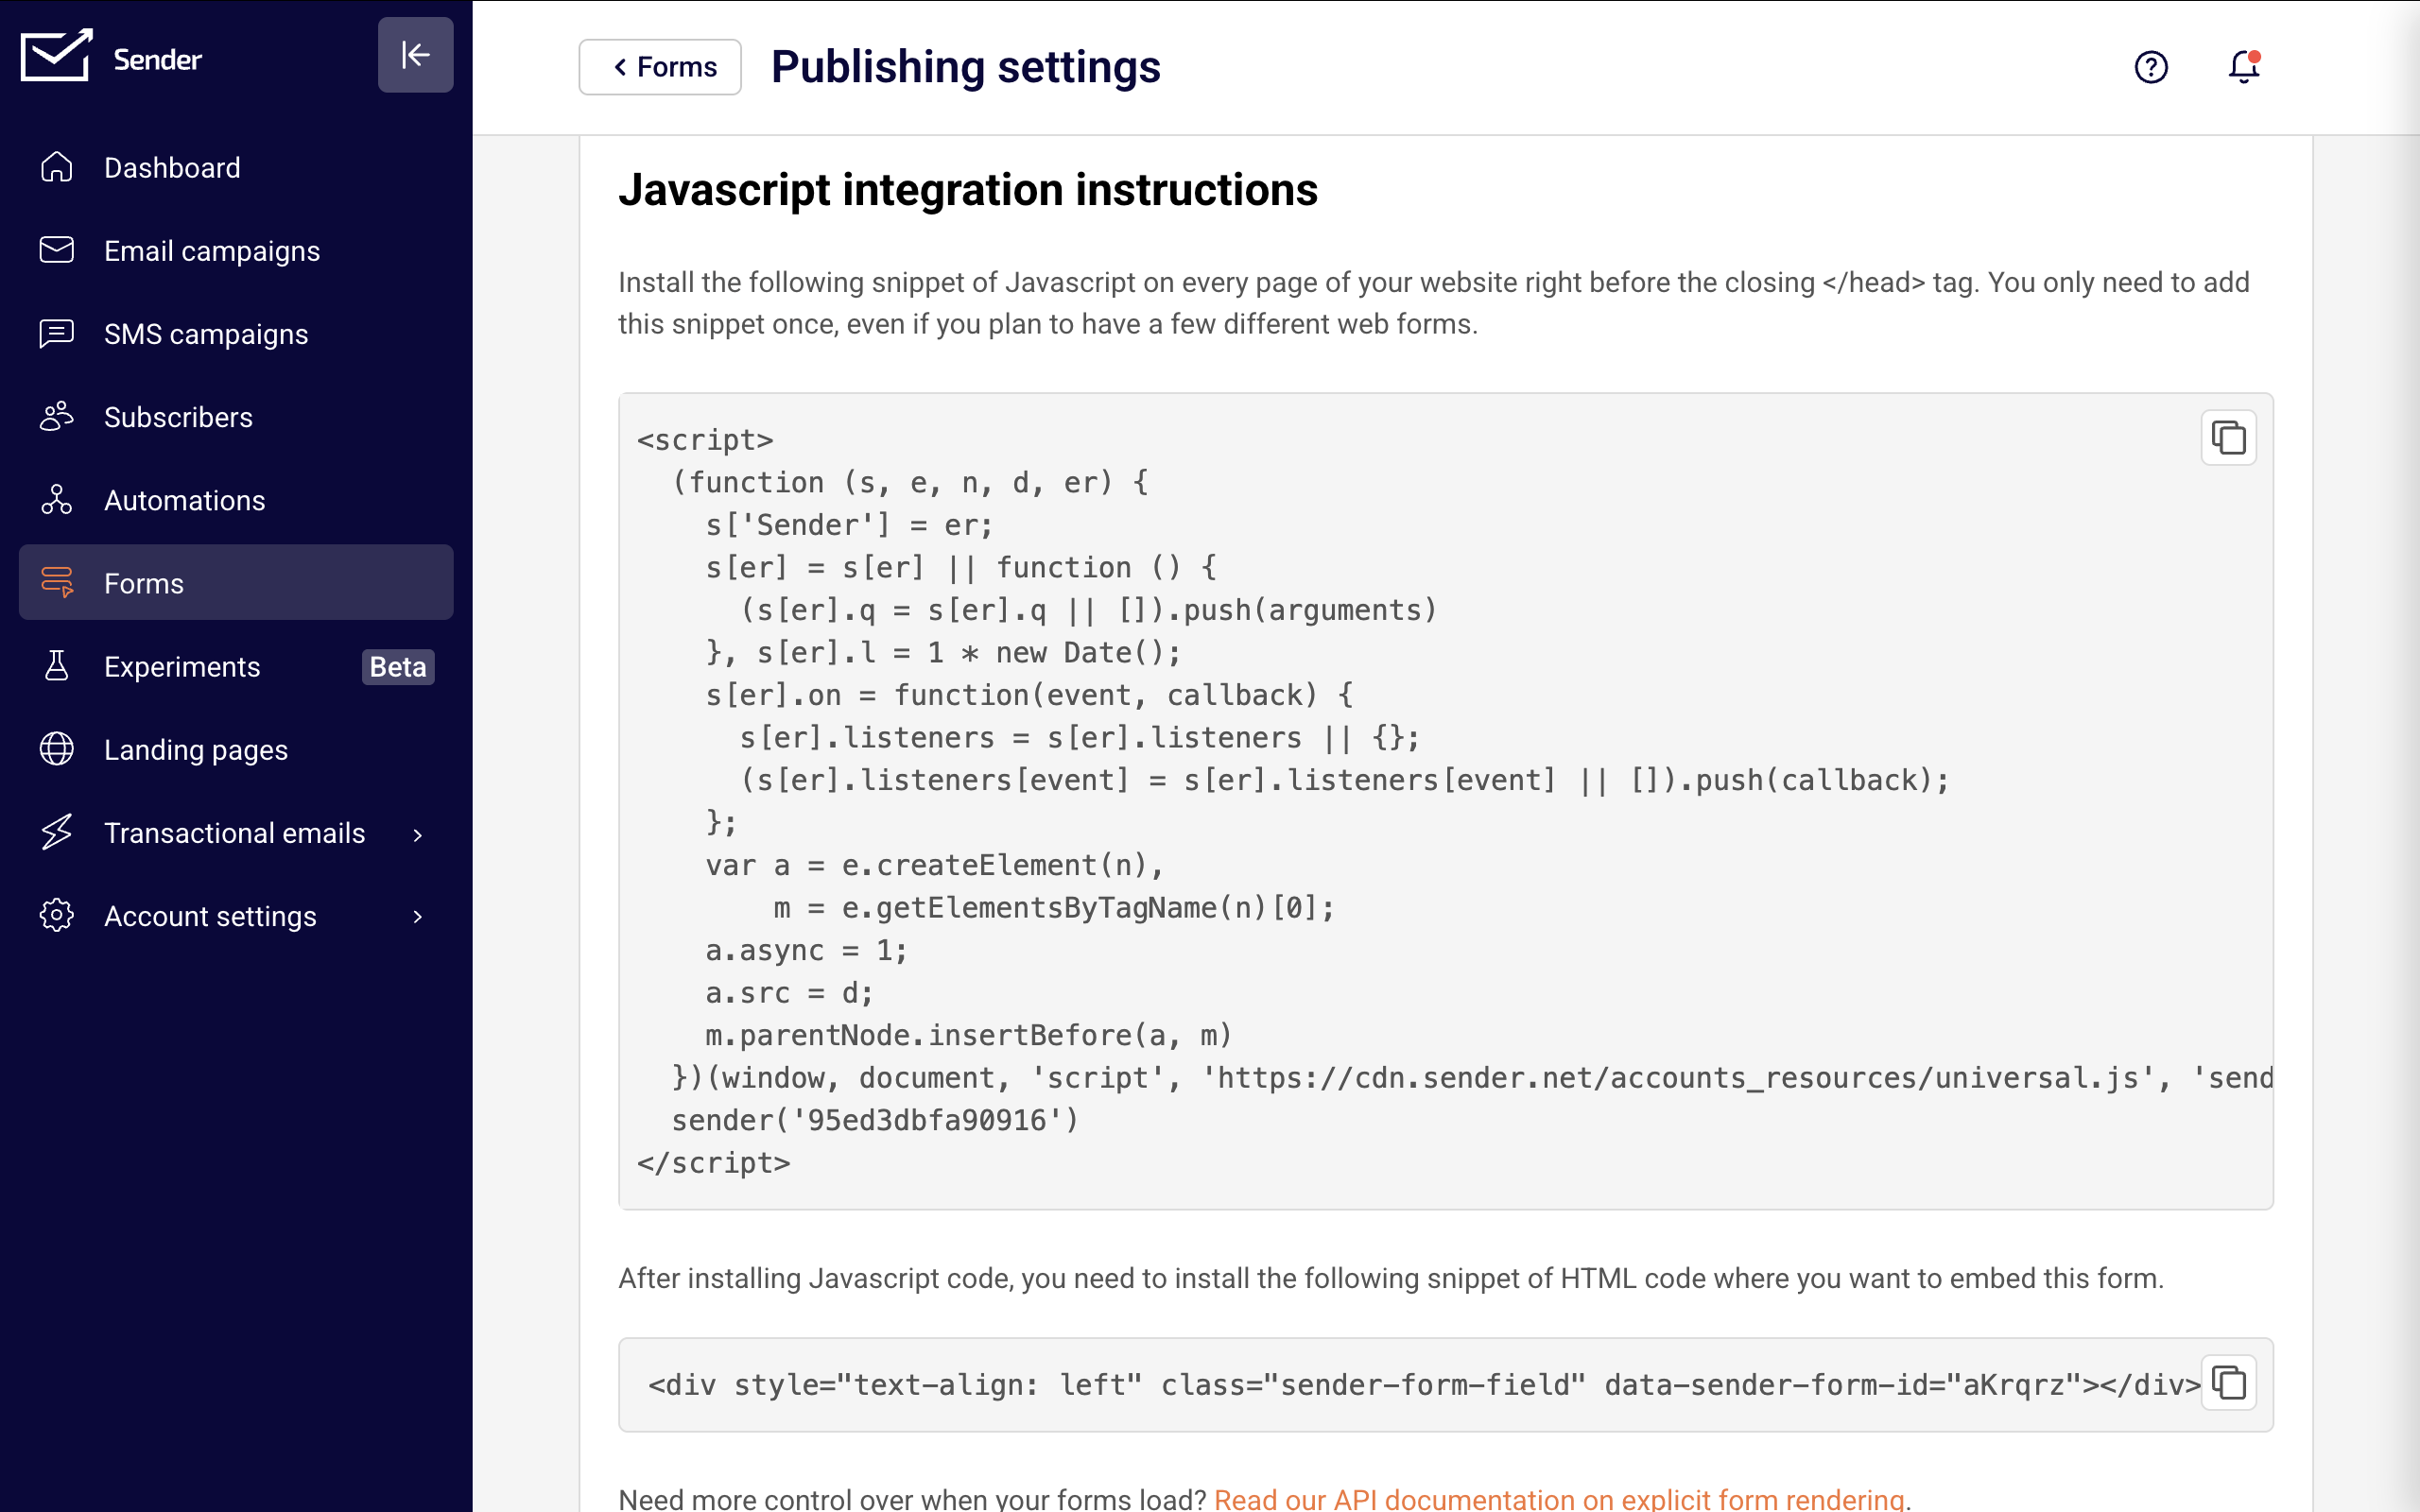Expand Account settings submenu chevron
This screenshot has height=1512, width=2420.
pos(418,917)
